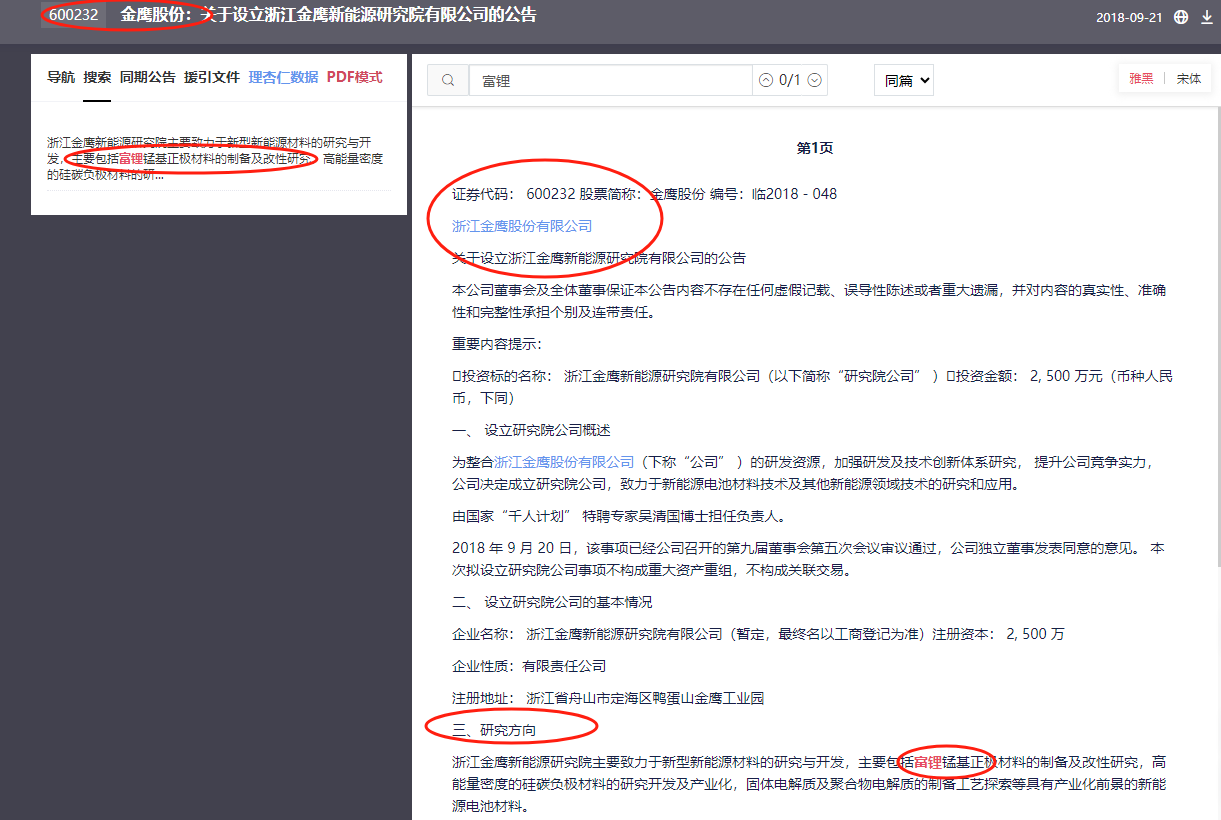Click the 浙江金鹰股份有限公司 link under 证券代码
Viewport: 1221px width, 820px height.
(x=522, y=226)
